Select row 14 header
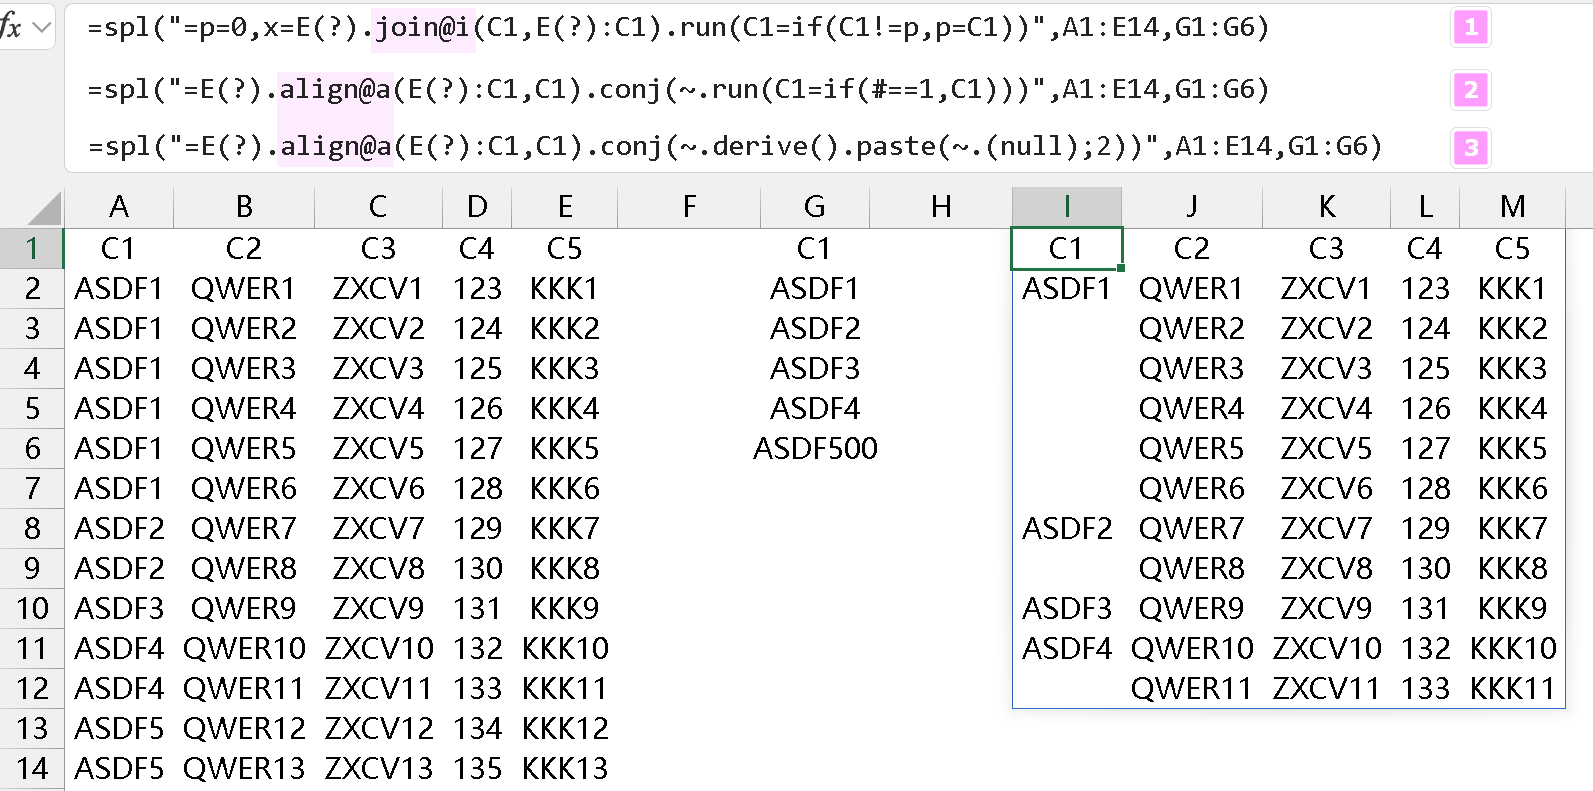 (x=32, y=768)
